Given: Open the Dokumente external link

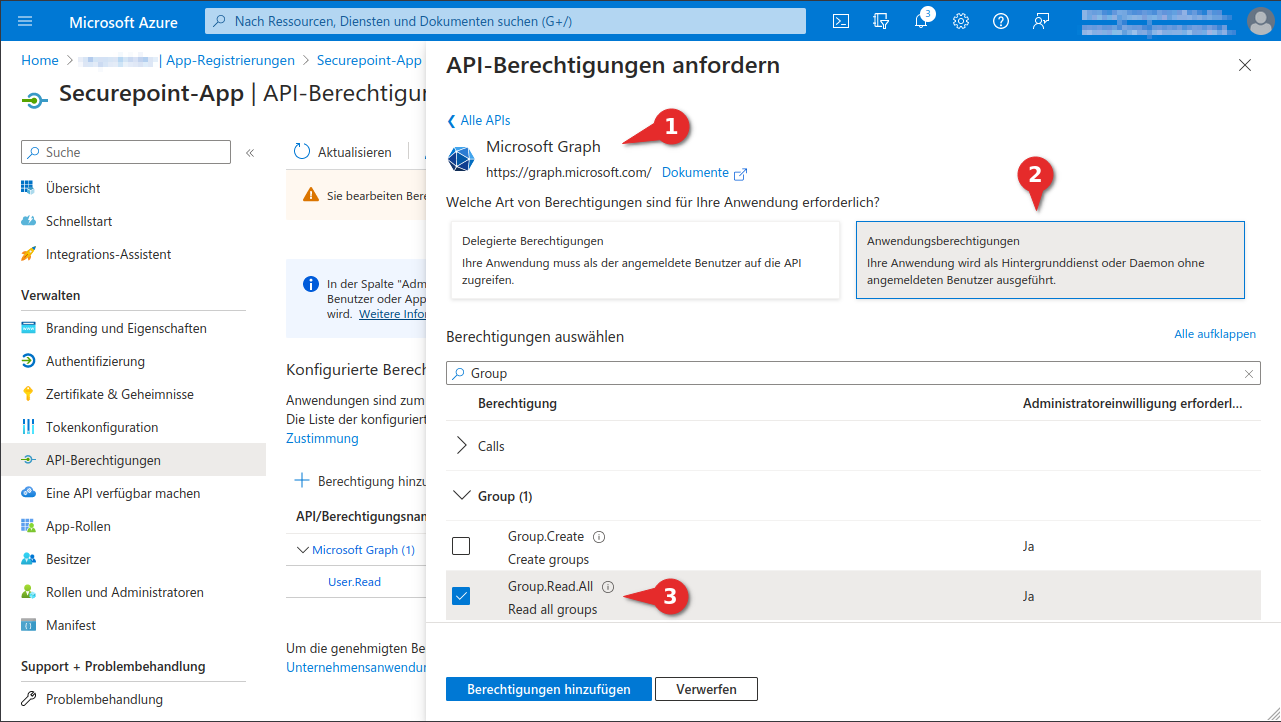Looking at the screenshot, I should click(704, 173).
